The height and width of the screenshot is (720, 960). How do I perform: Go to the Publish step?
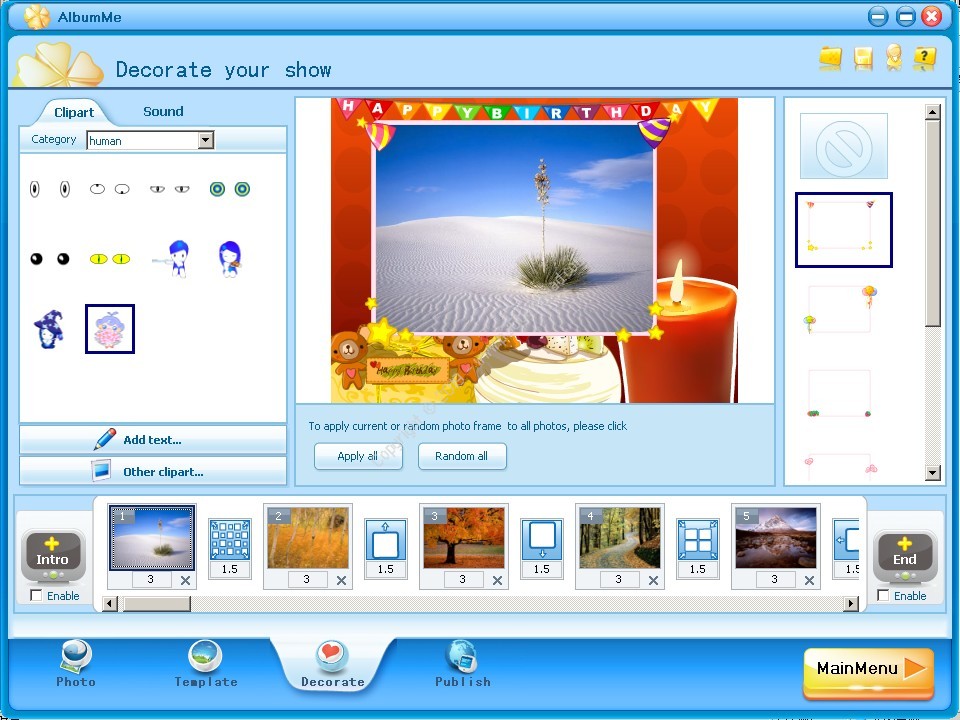pyautogui.click(x=462, y=665)
